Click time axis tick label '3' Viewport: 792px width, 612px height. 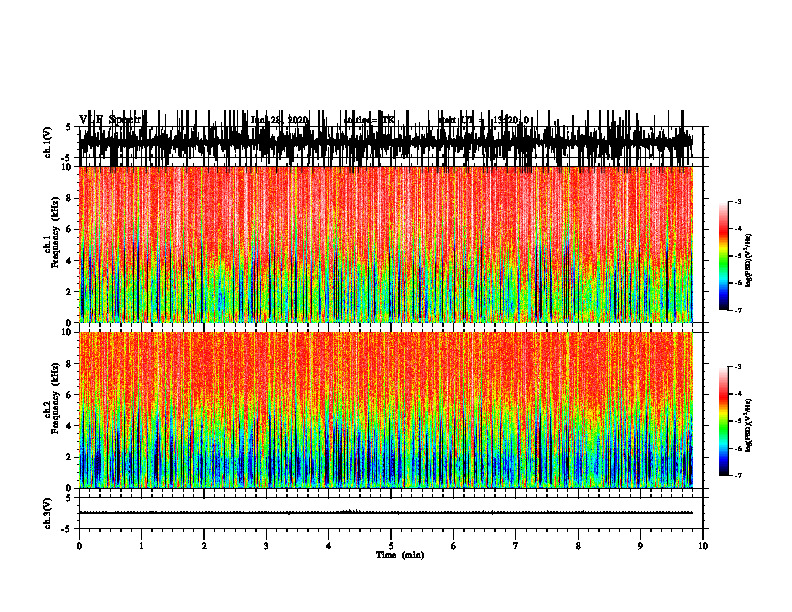click(266, 546)
